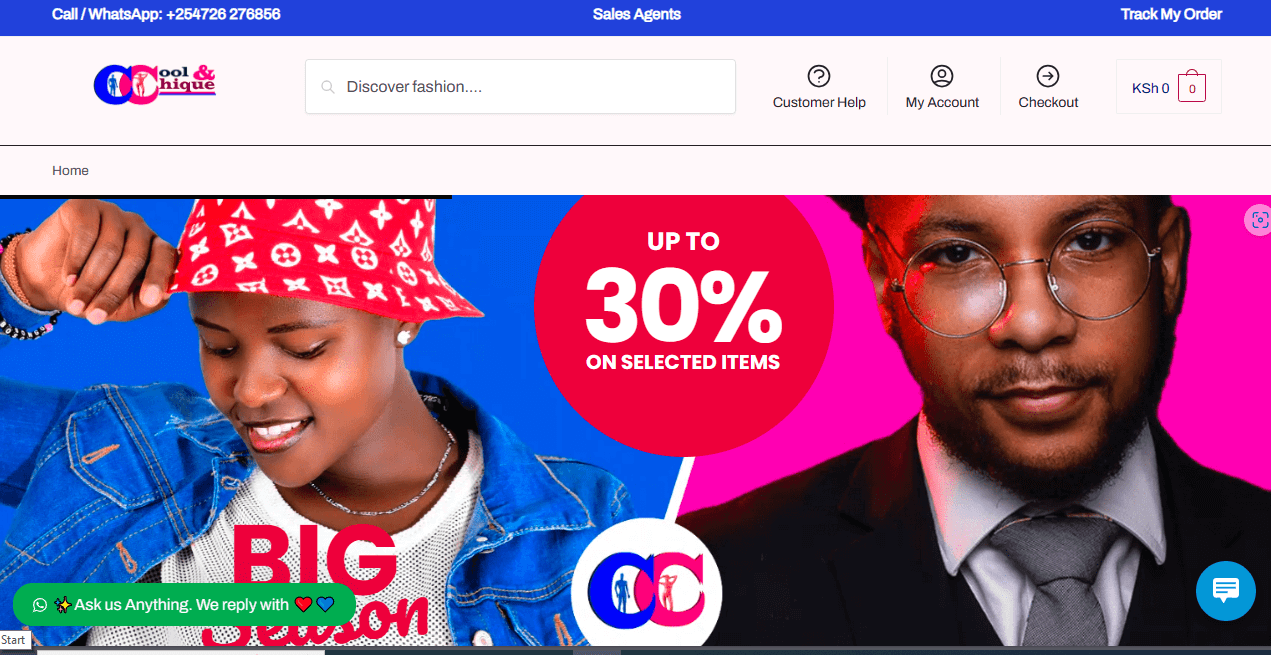The width and height of the screenshot is (1271, 655).
Task: Click the WhatsApp icon in green button
Action: 40,605
